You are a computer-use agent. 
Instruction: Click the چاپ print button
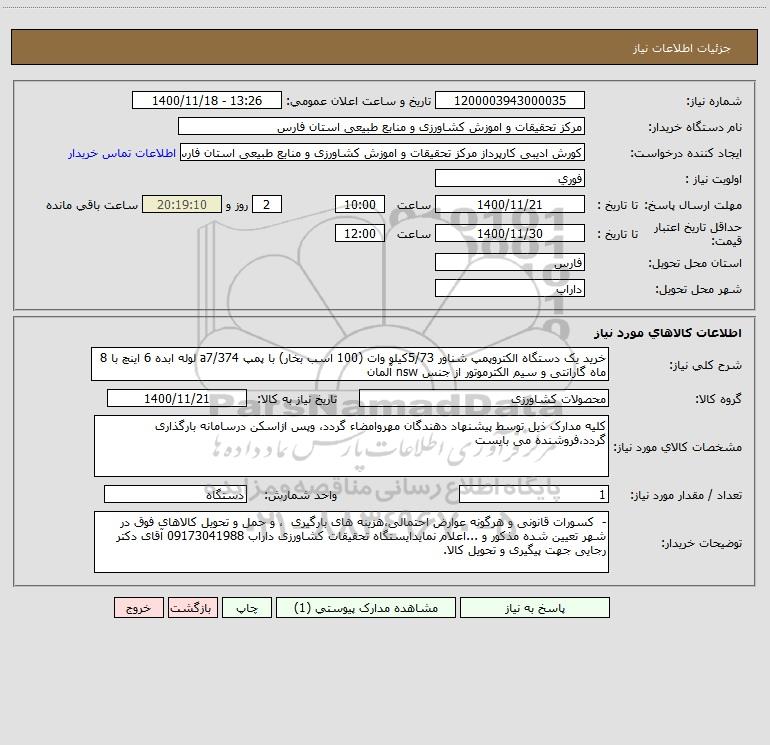coord(247,608)
